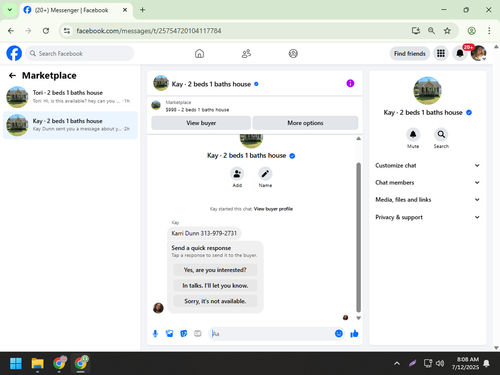The height and width of the screenshot is (375, 500).
Task: Go to the Home feed icon
Action: click(199, 53)
